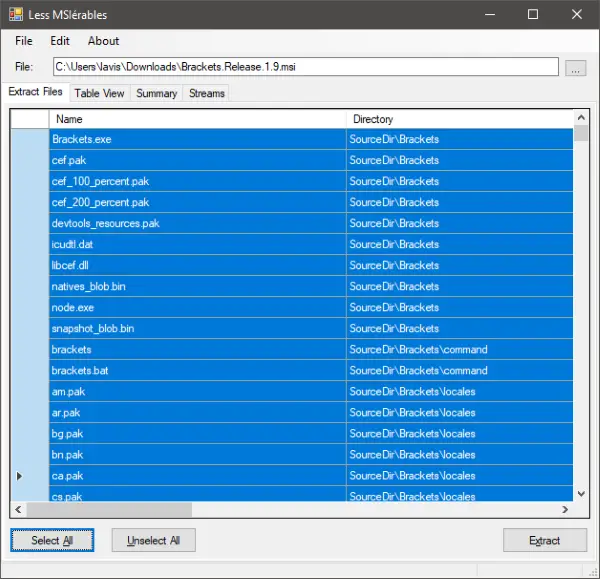The width and height of the screenshot is (600, 579).
Task: Click the row header arrow beside ca.pak
Action: click(20, 476)
